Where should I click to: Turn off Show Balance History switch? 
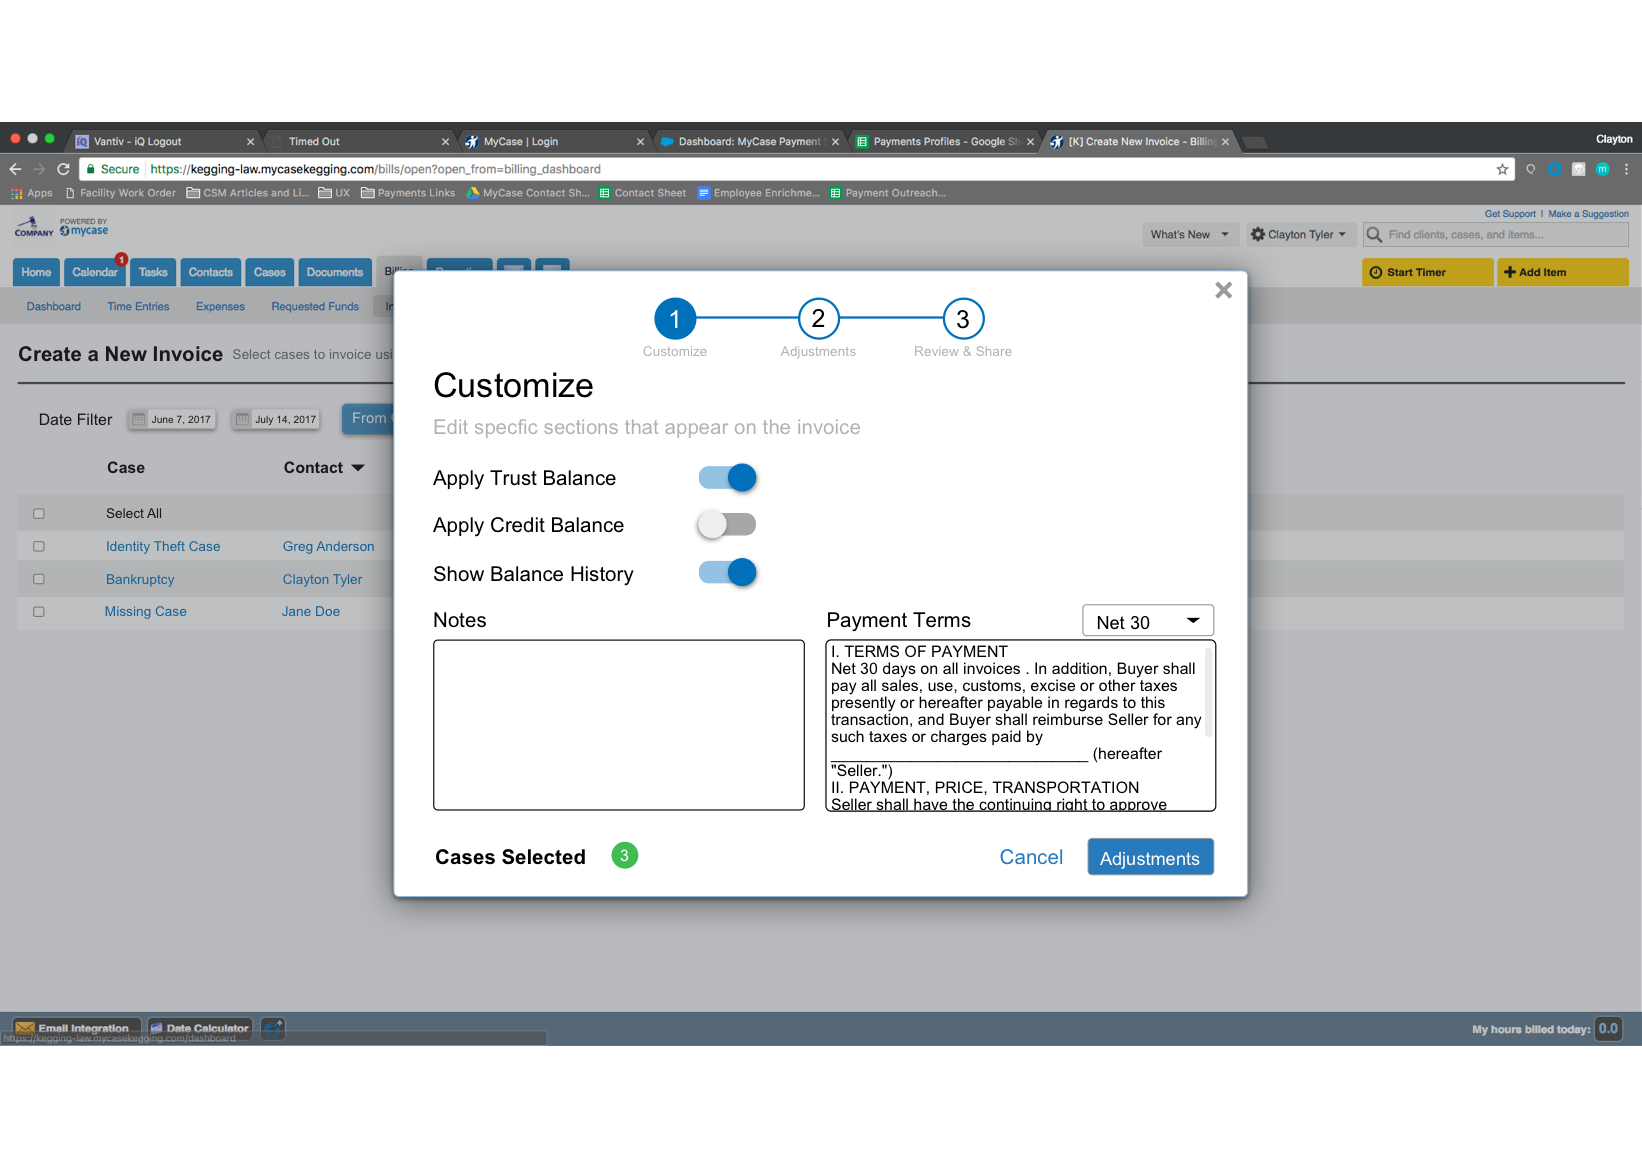click(728, 572)
